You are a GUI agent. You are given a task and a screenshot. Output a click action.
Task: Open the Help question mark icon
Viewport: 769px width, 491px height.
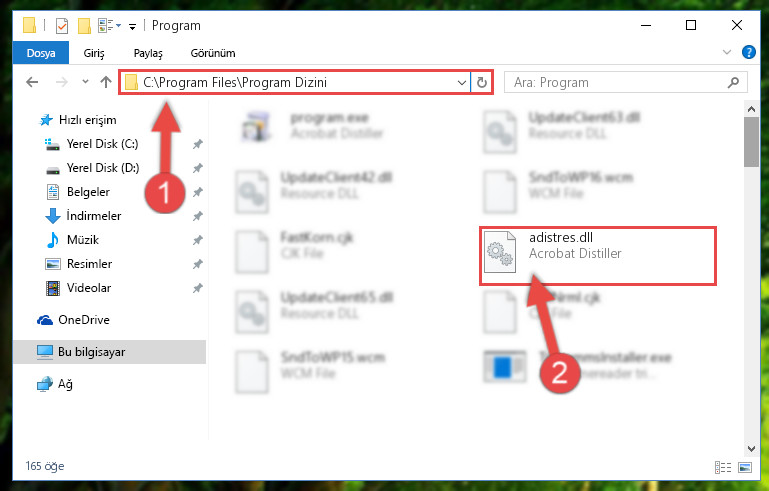[748, 52]
